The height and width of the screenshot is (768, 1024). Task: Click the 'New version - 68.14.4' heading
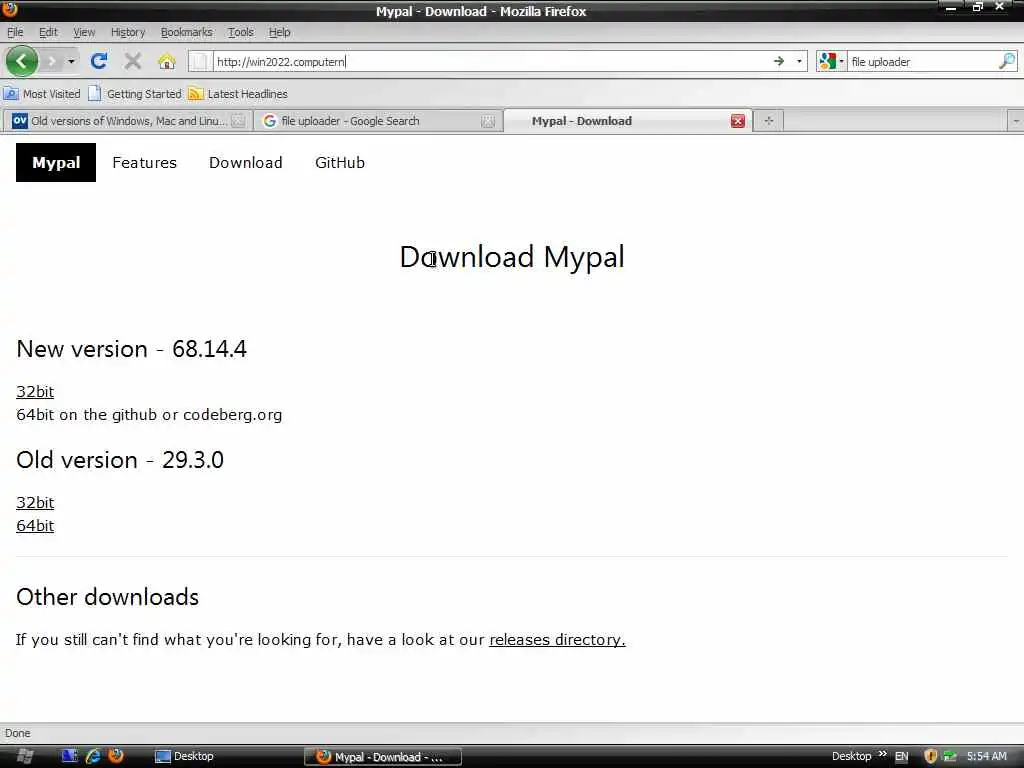[131, 349]
